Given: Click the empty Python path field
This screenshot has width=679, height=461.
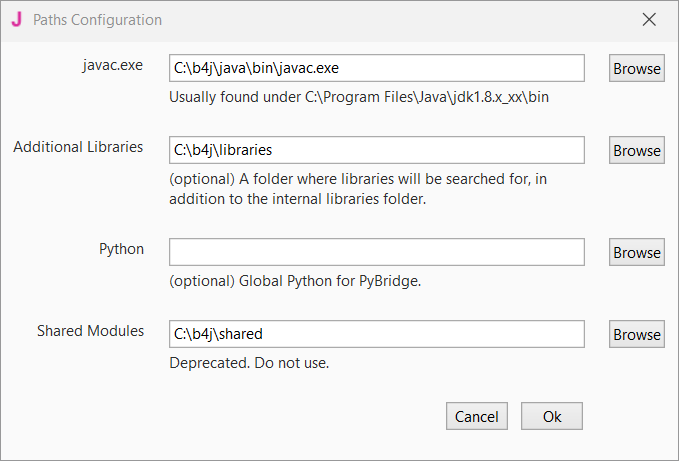Looking at the screenshot, I should pyautogui.click(x=376, y=252).
